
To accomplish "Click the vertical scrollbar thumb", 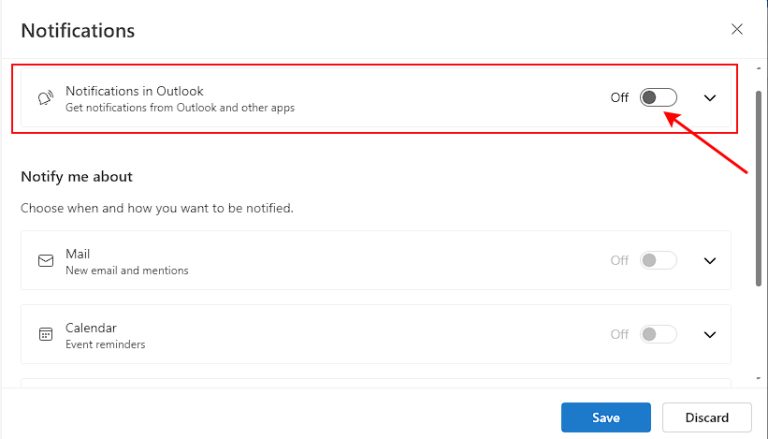I will pos(759,188).
